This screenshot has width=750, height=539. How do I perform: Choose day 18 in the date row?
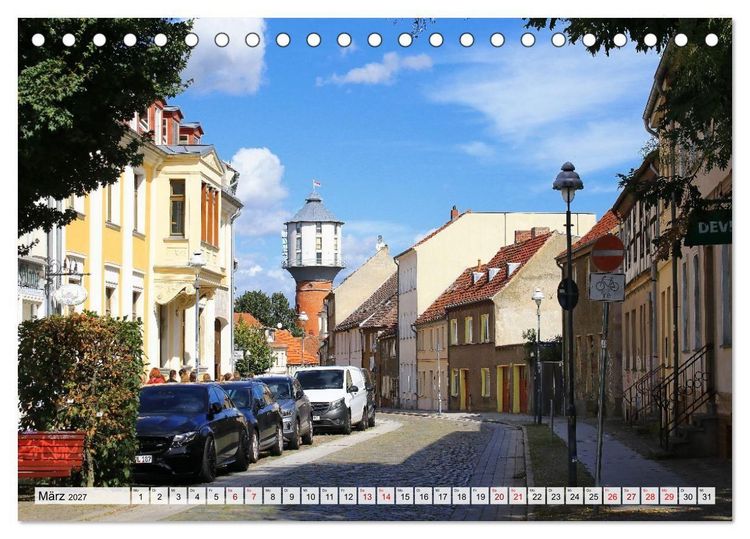click(461, 495)
